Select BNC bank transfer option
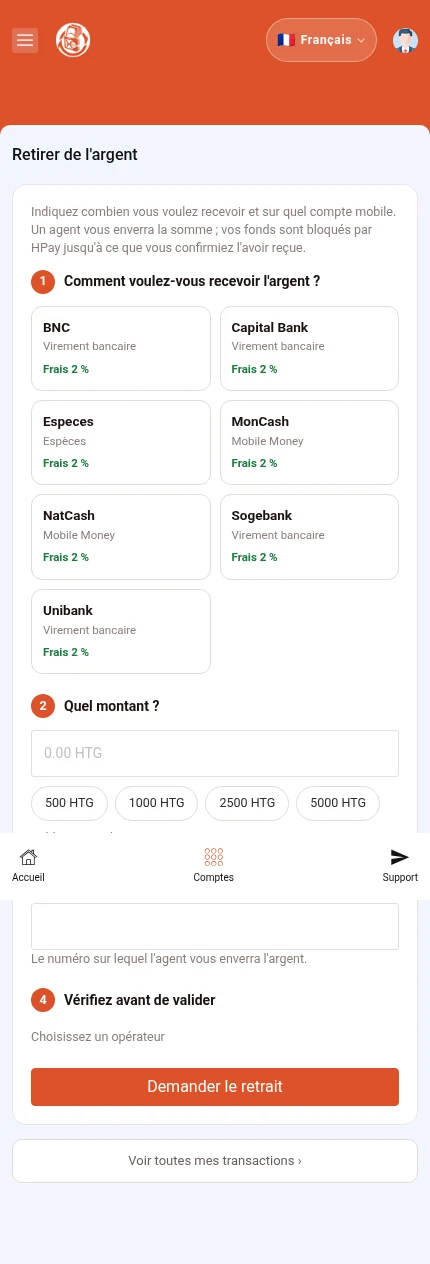This screenshot has width=430, height=1264. point(121,348)
